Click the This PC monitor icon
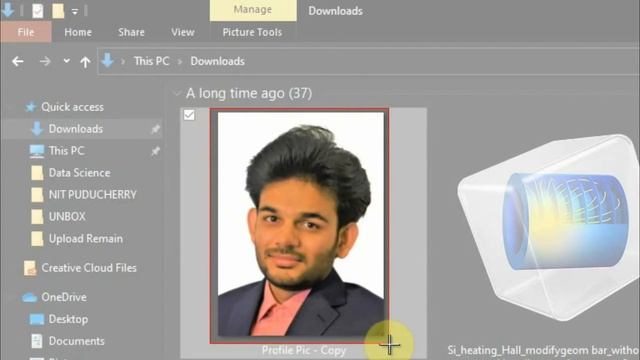 click(37, 151)
